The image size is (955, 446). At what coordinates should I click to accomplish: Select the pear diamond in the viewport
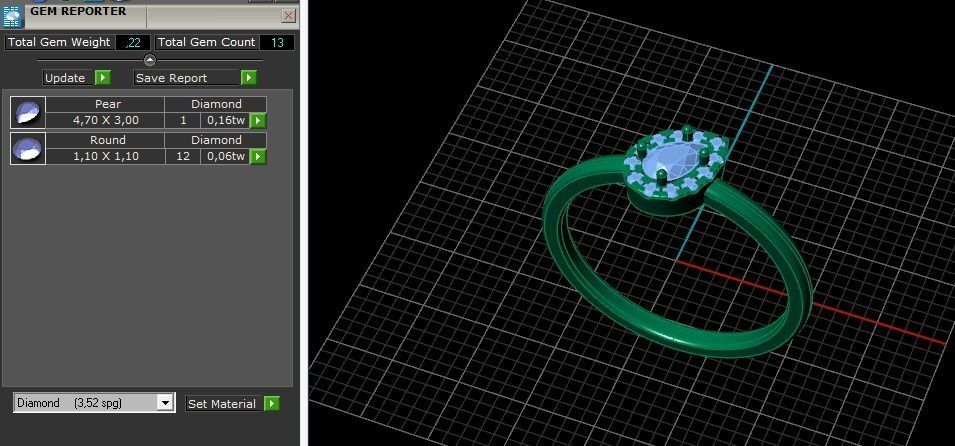click(670, 161)
